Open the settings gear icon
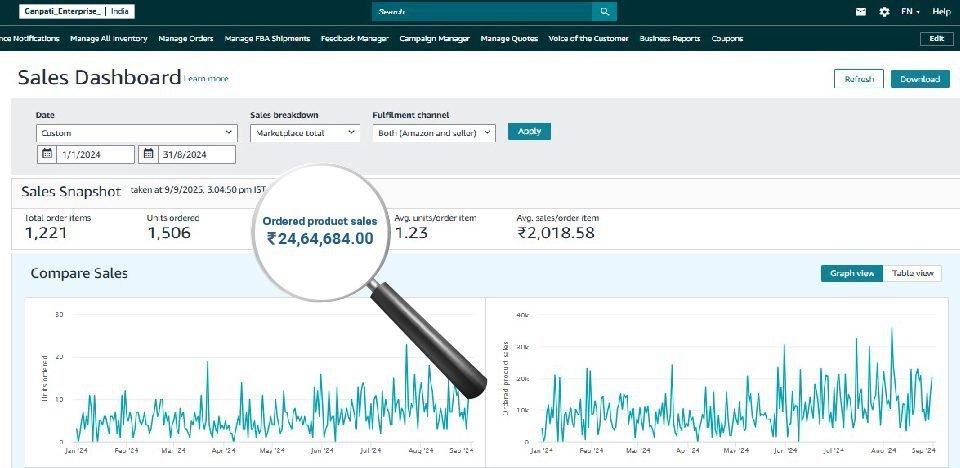960x468 pixels. click(x=884, y=12)
